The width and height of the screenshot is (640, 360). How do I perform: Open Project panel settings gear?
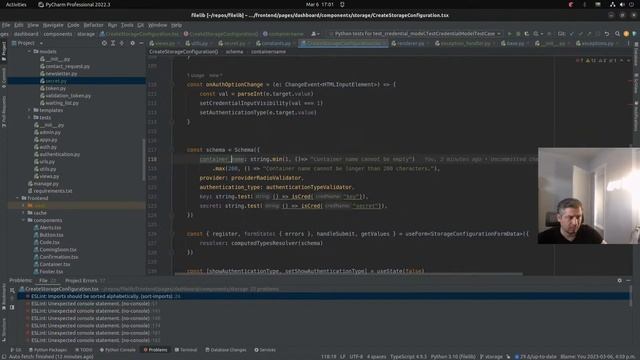coord(132,43)
